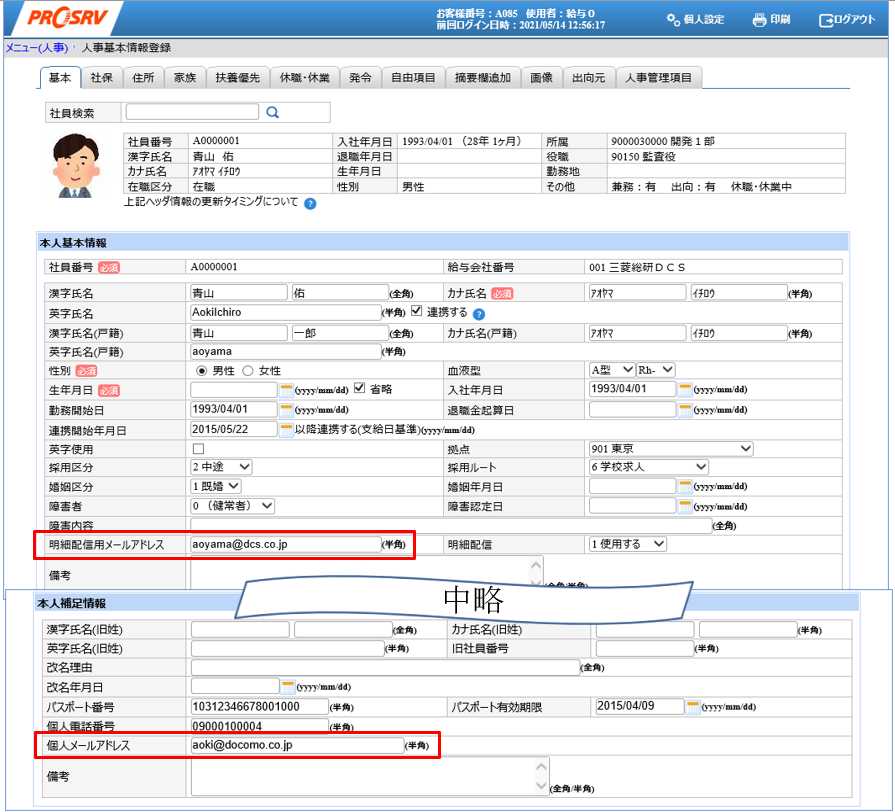Expand the 拠点 dropdown showing 901 東京
The height and width of the screenshot is (812, 895).
(671, 449)
